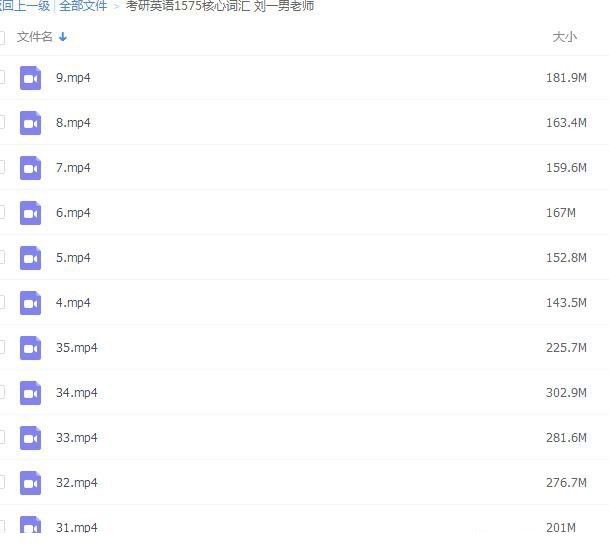This screenshot has width=609, height=556.
Task: Click the video icon for 9.mp4
Action: click(x=30, y=78)
